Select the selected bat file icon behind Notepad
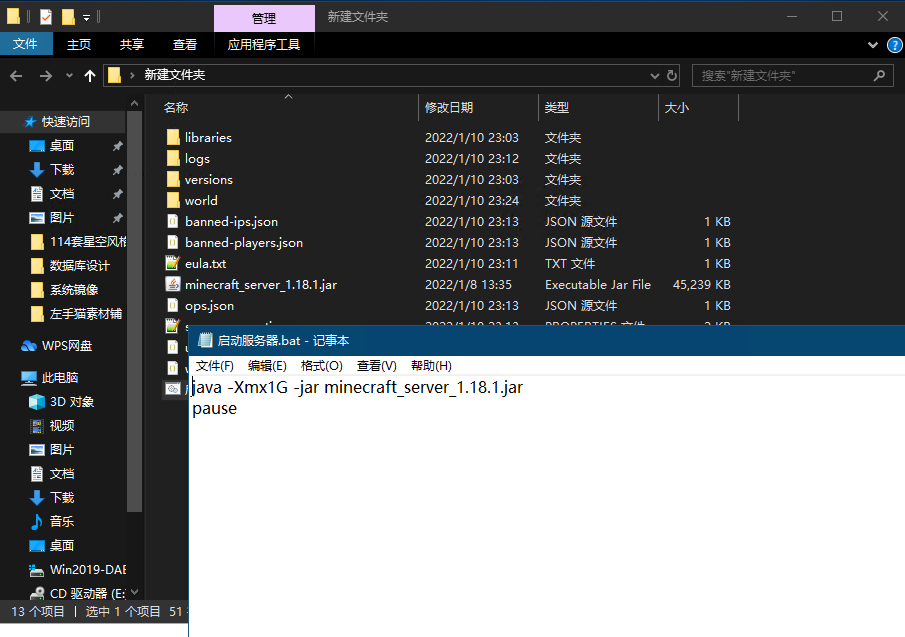The height and width of the screenshot is (637, 905). (173, 389)
